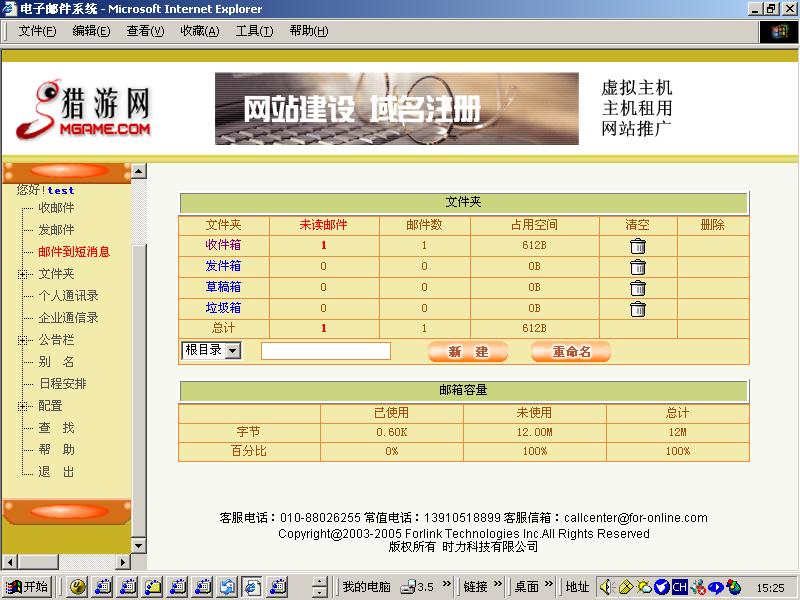Click 退出 to log out

click(x=56, y=472)
